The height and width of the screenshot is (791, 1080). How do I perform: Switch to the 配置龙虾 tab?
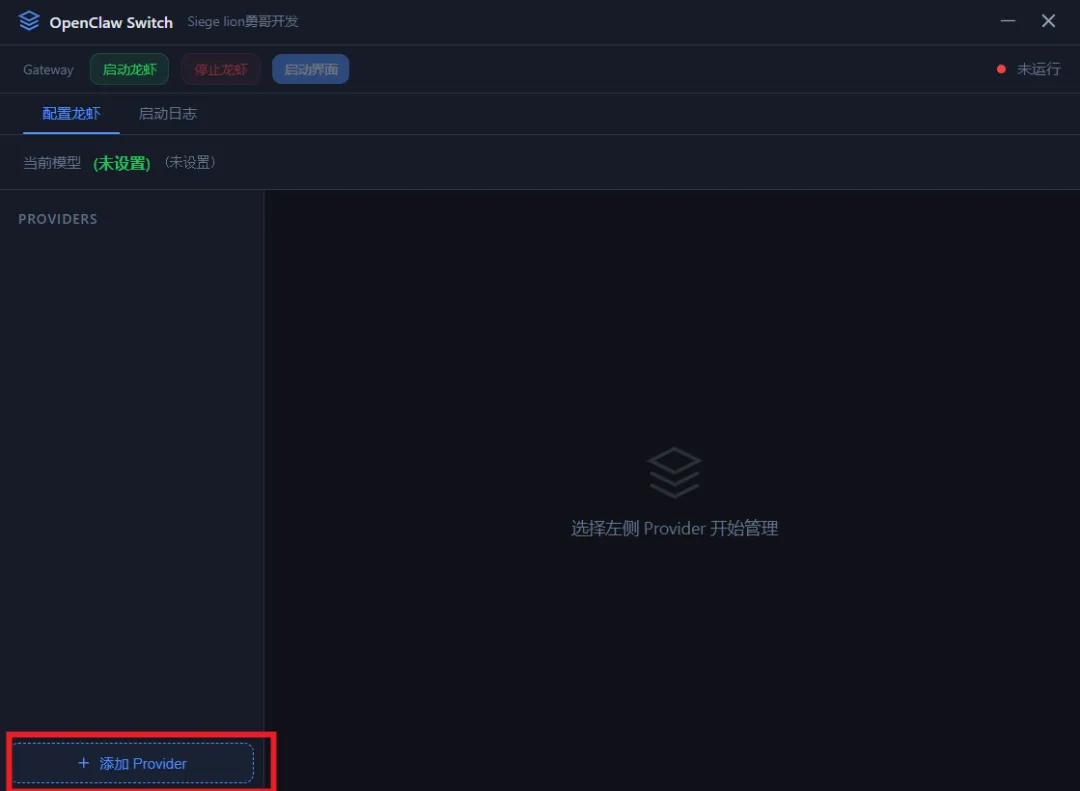pos(71,114)
